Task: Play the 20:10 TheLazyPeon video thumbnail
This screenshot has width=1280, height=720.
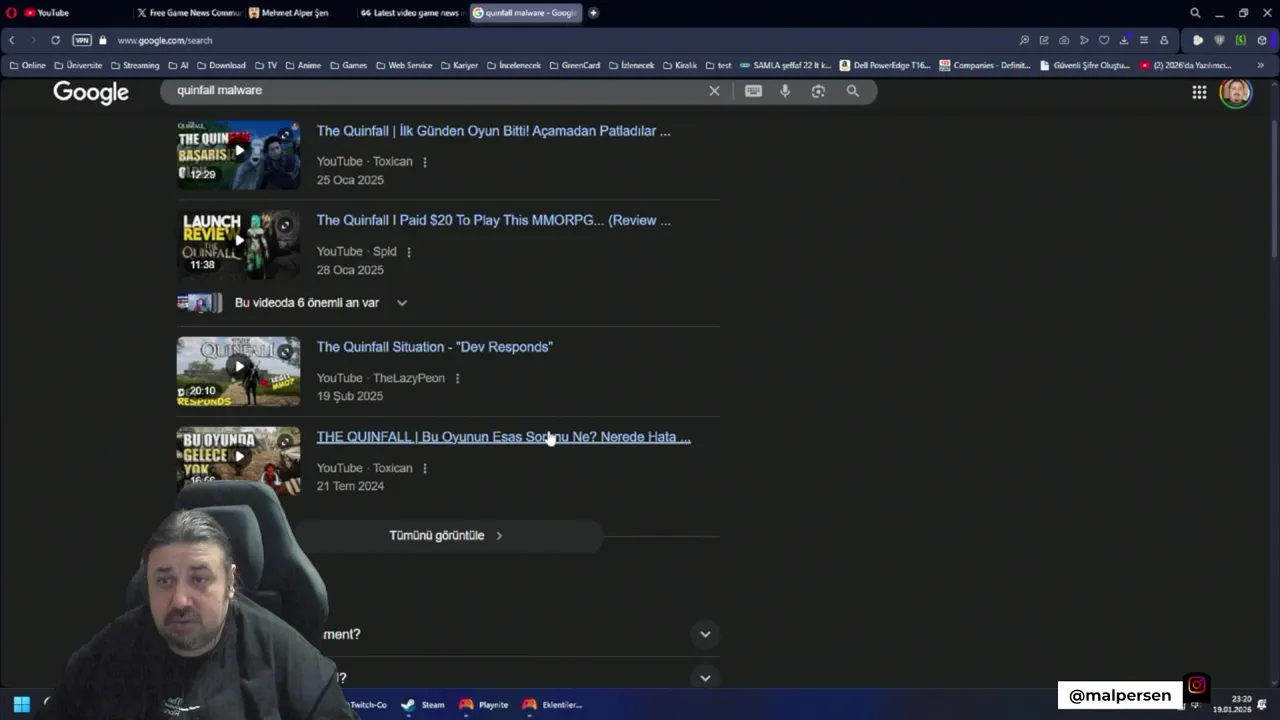Action: click(238, 371)
